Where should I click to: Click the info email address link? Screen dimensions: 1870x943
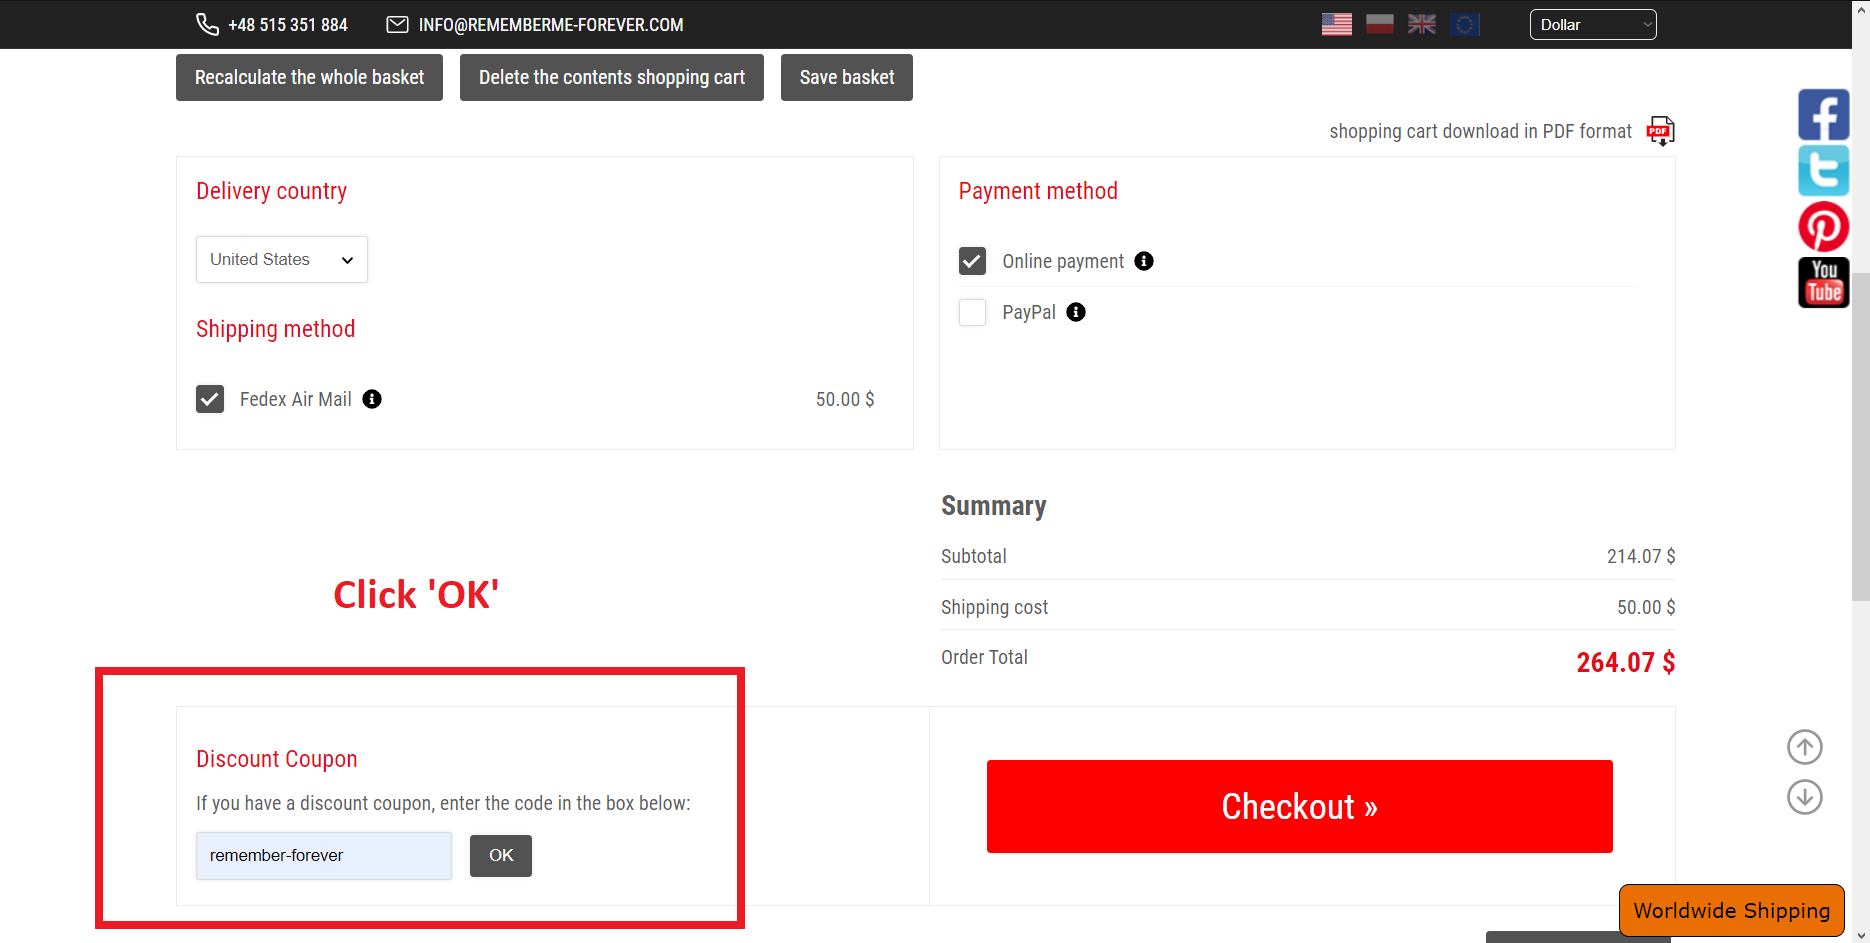pyautogui.click(x=550, y=25)
